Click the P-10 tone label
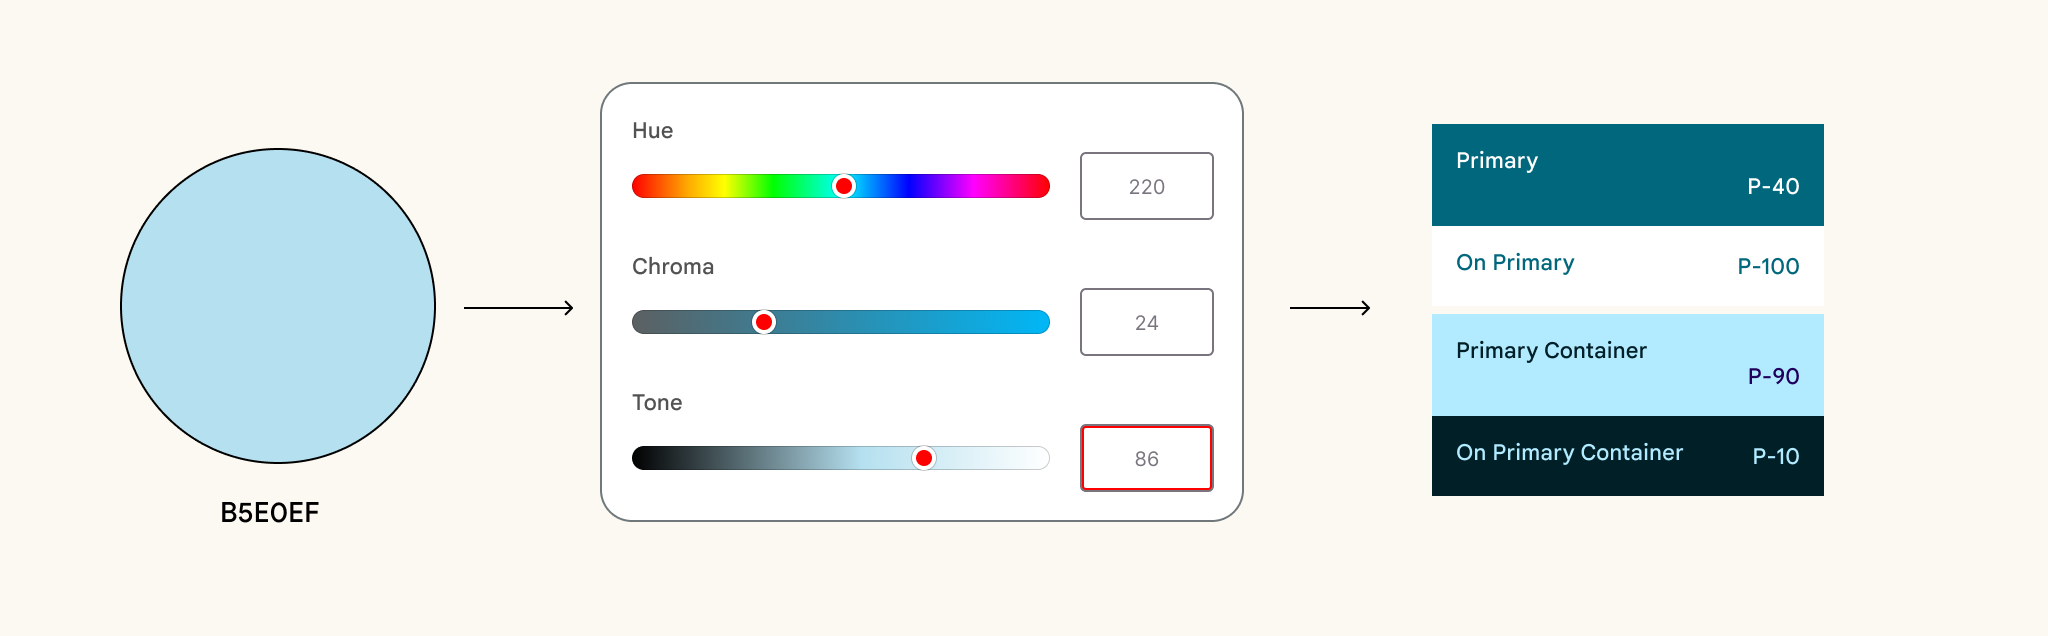 (1776, 457)
